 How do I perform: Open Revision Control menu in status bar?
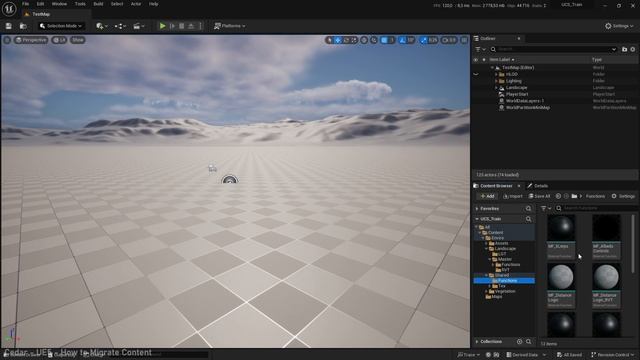click(x=613, y=355)
